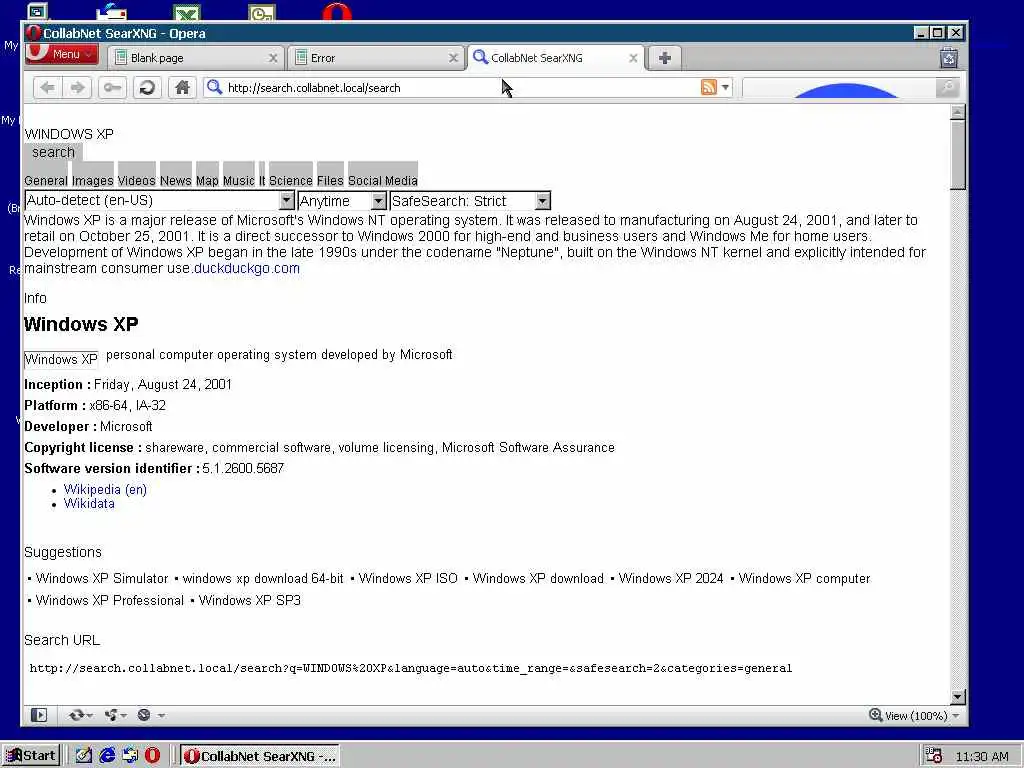Image resolution: width=1024 pixels, height=768 pixels.
Task: Reload the current page
Action: tap(147, 88)
